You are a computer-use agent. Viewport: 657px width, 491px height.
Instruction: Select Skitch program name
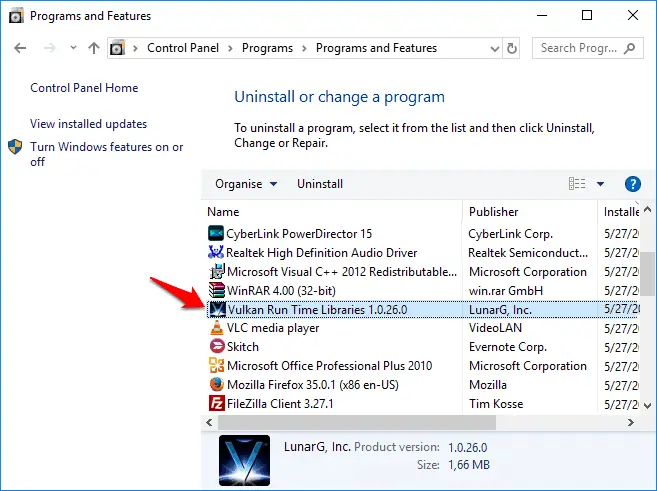coord(243,347)
